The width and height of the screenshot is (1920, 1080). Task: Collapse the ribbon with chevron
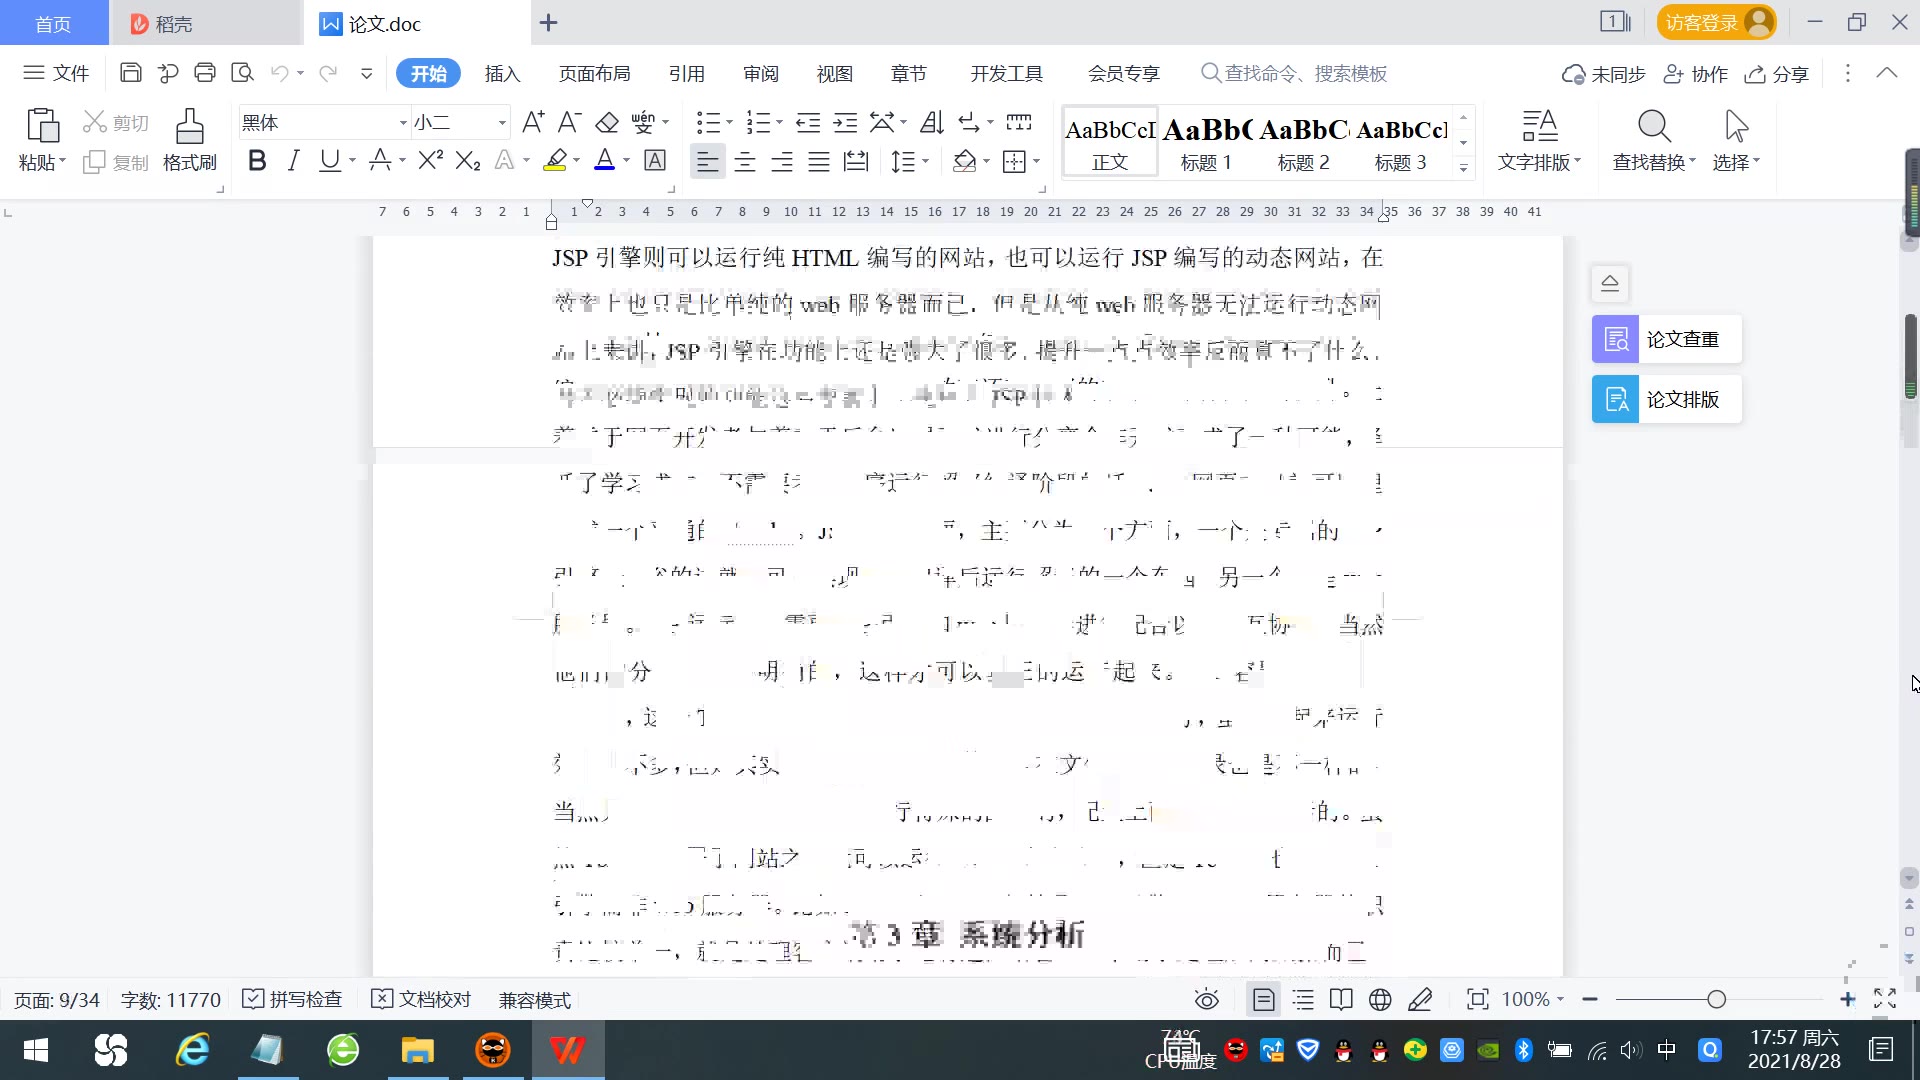(x=1887, y=73)
